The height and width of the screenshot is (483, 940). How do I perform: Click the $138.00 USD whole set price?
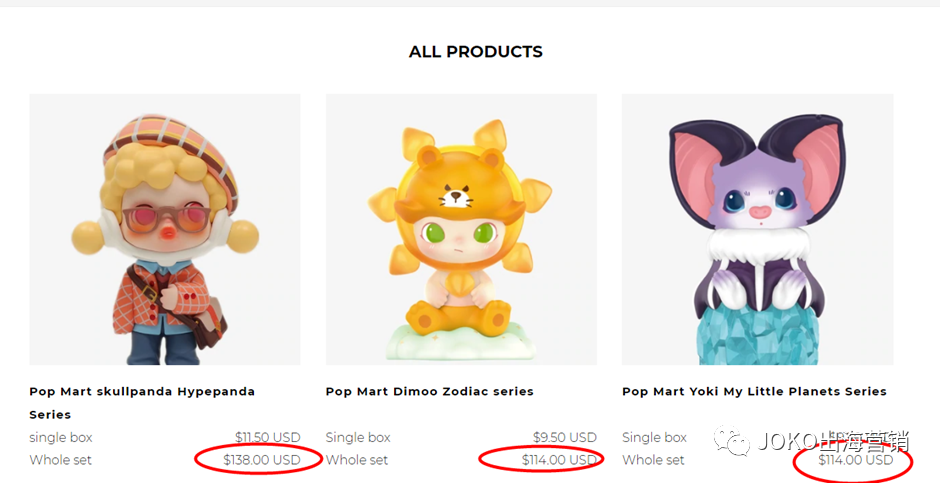tap(262, 460)
